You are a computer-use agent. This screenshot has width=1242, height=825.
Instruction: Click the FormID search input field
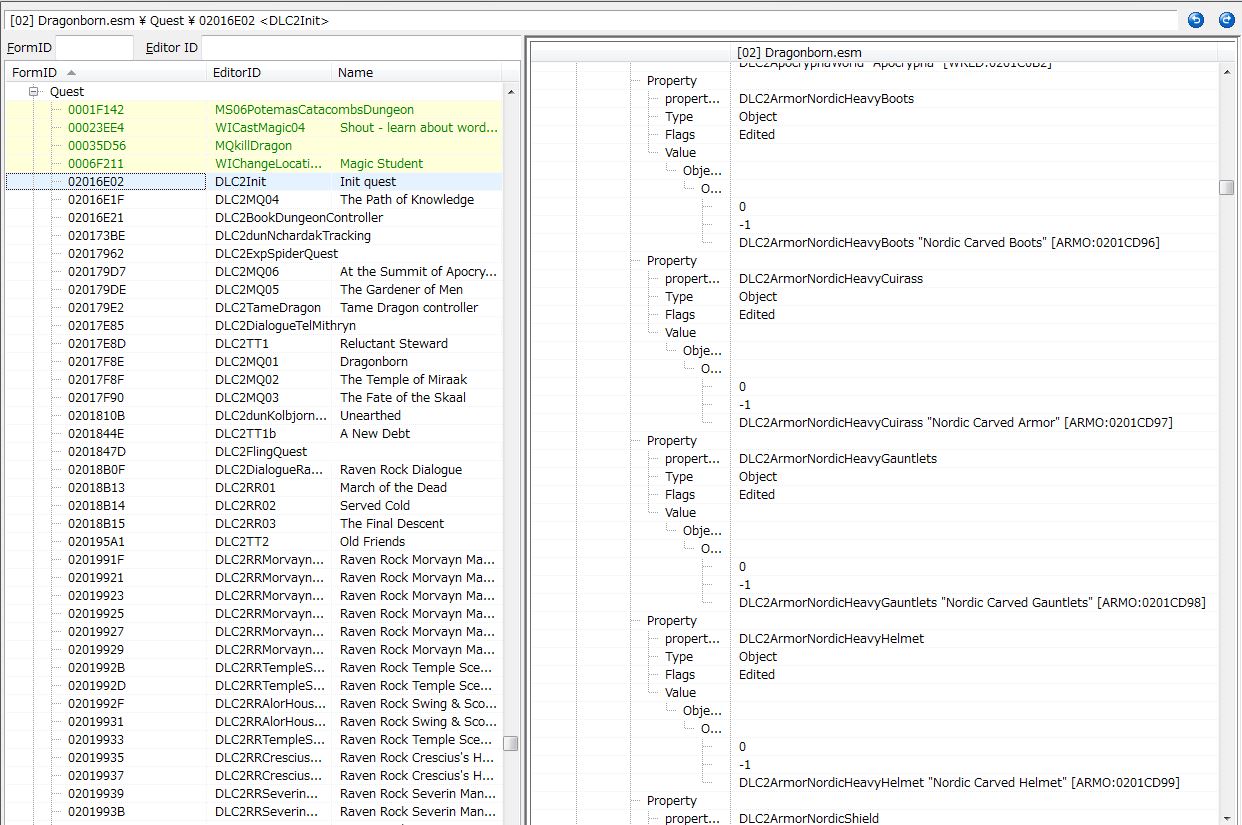point(93,47)
